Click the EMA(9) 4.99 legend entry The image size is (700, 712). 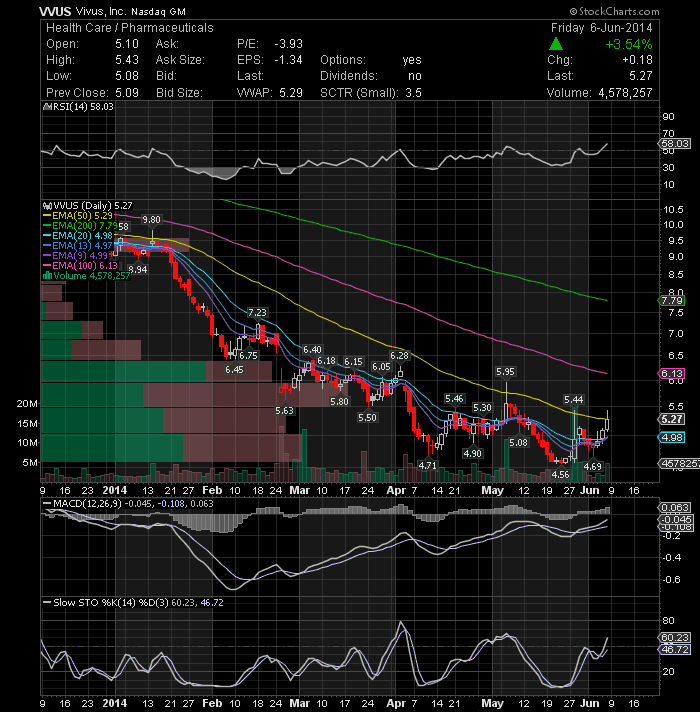point(75,256)
